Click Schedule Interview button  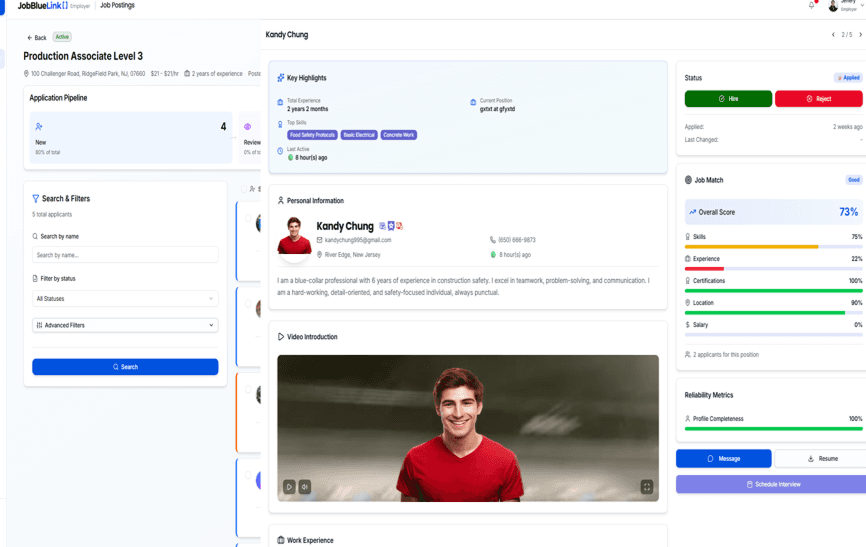click(771, 485)
